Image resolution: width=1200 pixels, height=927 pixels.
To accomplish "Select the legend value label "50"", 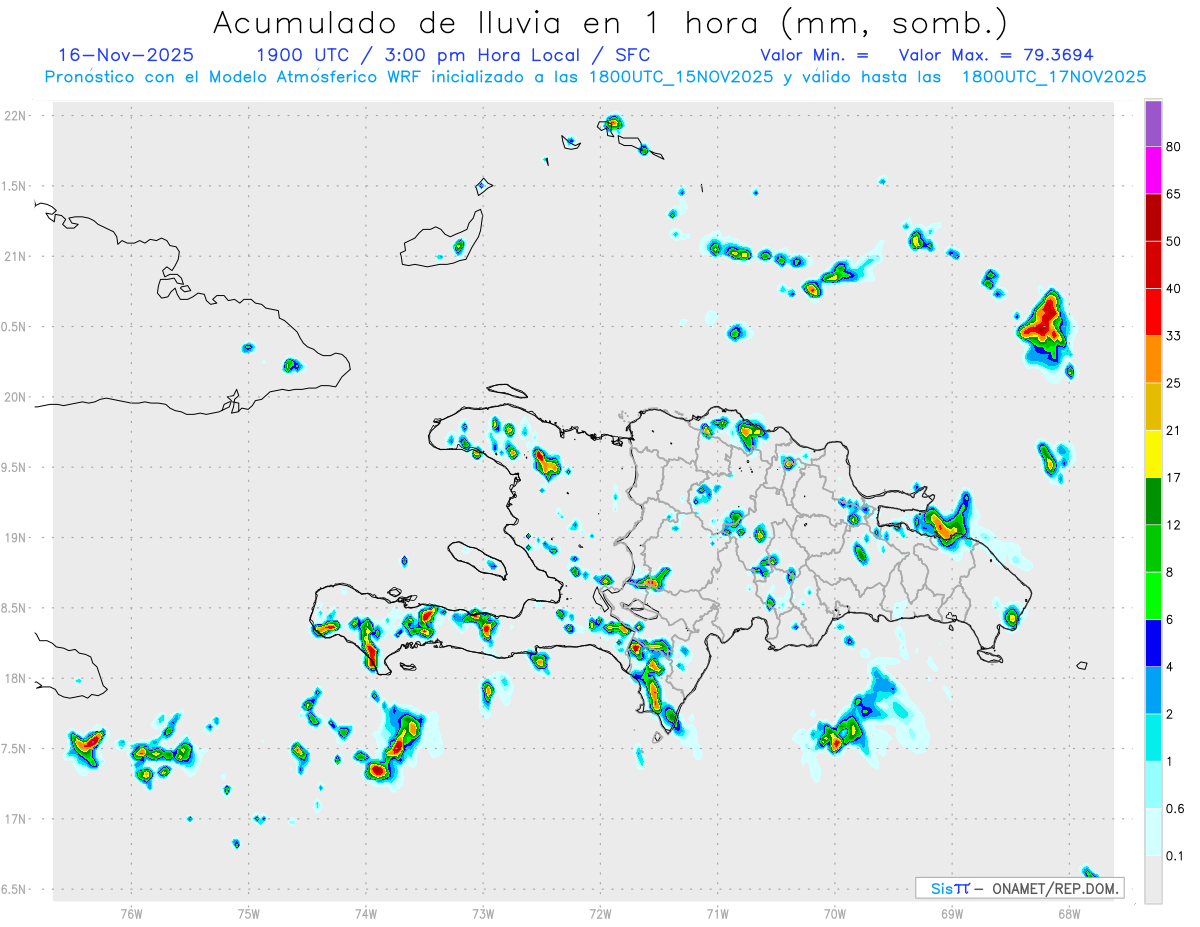I will 1174,242.
